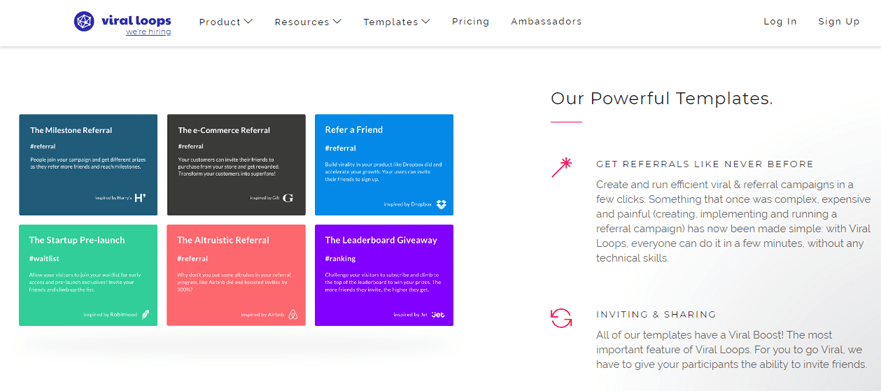881x391 pixels.
Task: Click the Viral Loops logo icon
Action: (x=84, y=21)
